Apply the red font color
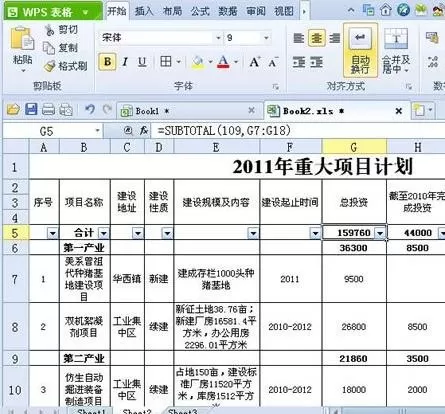This screenshot has width=445, height=414. 223,62
